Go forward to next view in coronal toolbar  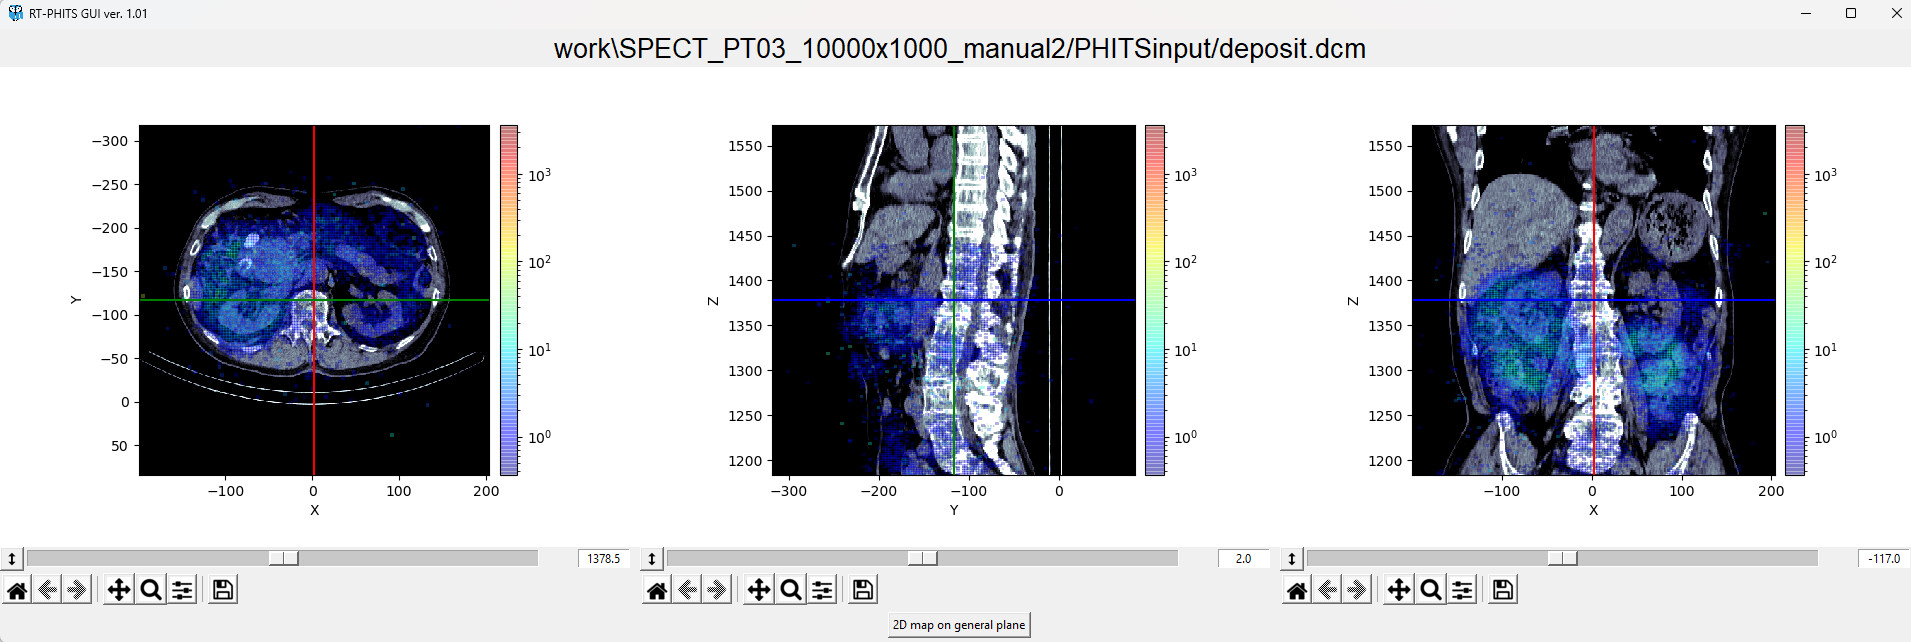(x=1357, y=590)
